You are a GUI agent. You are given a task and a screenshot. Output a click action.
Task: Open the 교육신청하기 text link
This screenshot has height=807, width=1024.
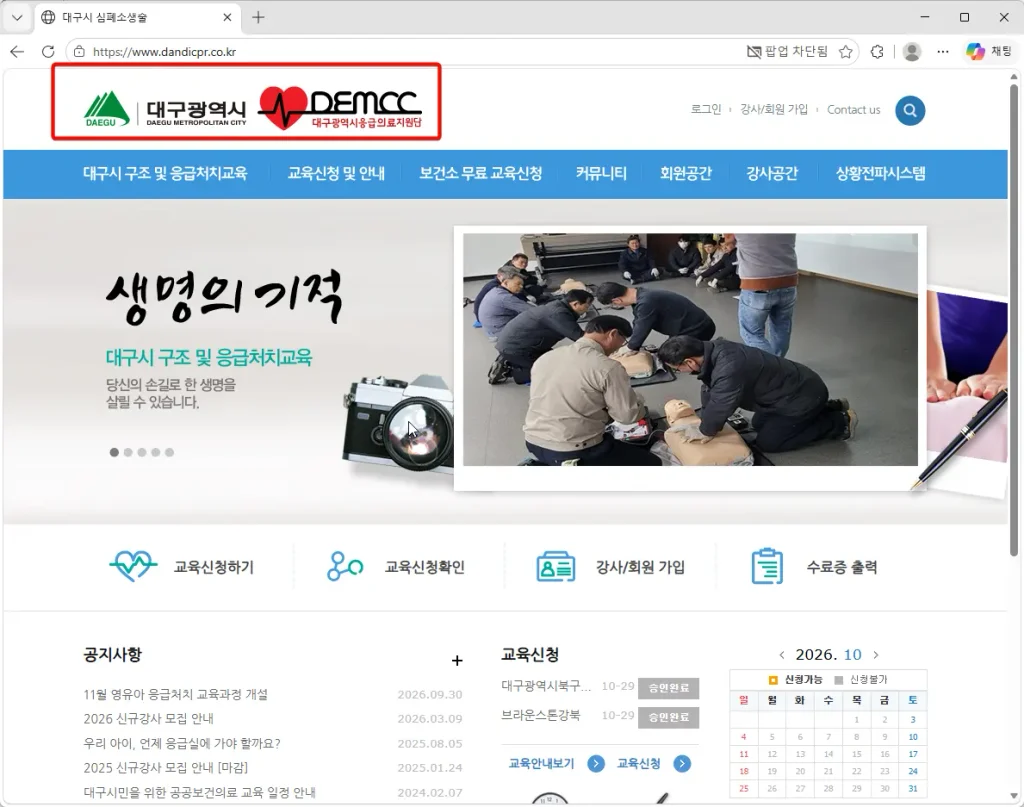tap(214, 567)
